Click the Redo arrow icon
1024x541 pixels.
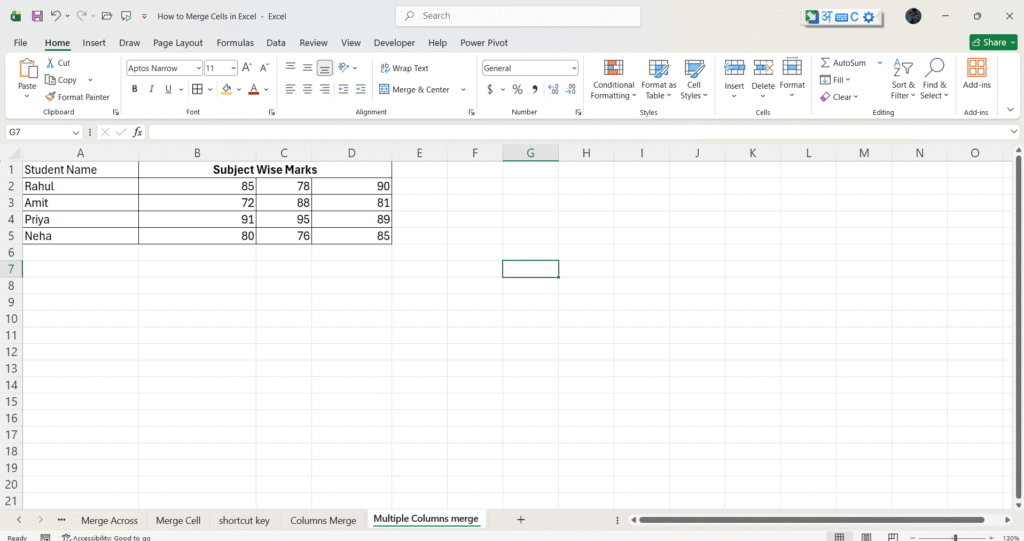click(x=82, y=16)
